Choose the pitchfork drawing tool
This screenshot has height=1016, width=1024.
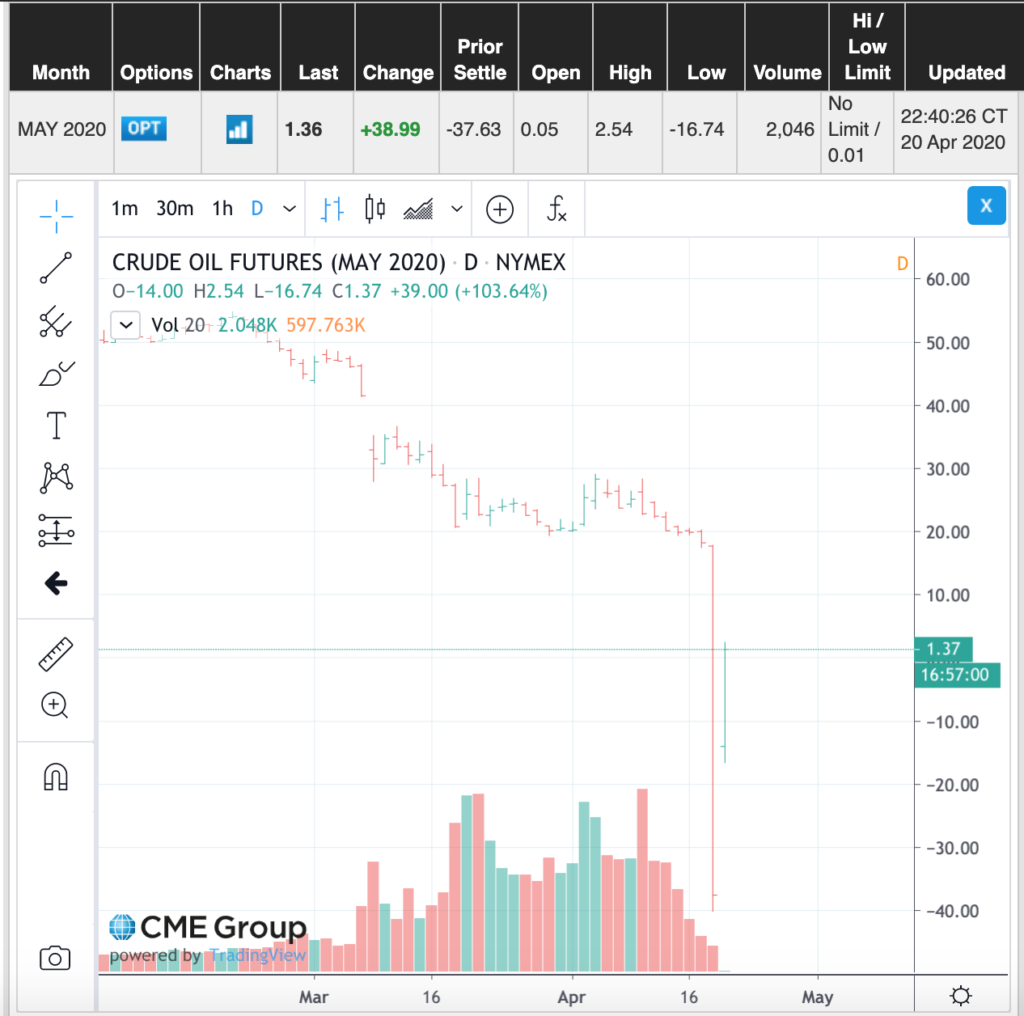[x=56, y=321]
